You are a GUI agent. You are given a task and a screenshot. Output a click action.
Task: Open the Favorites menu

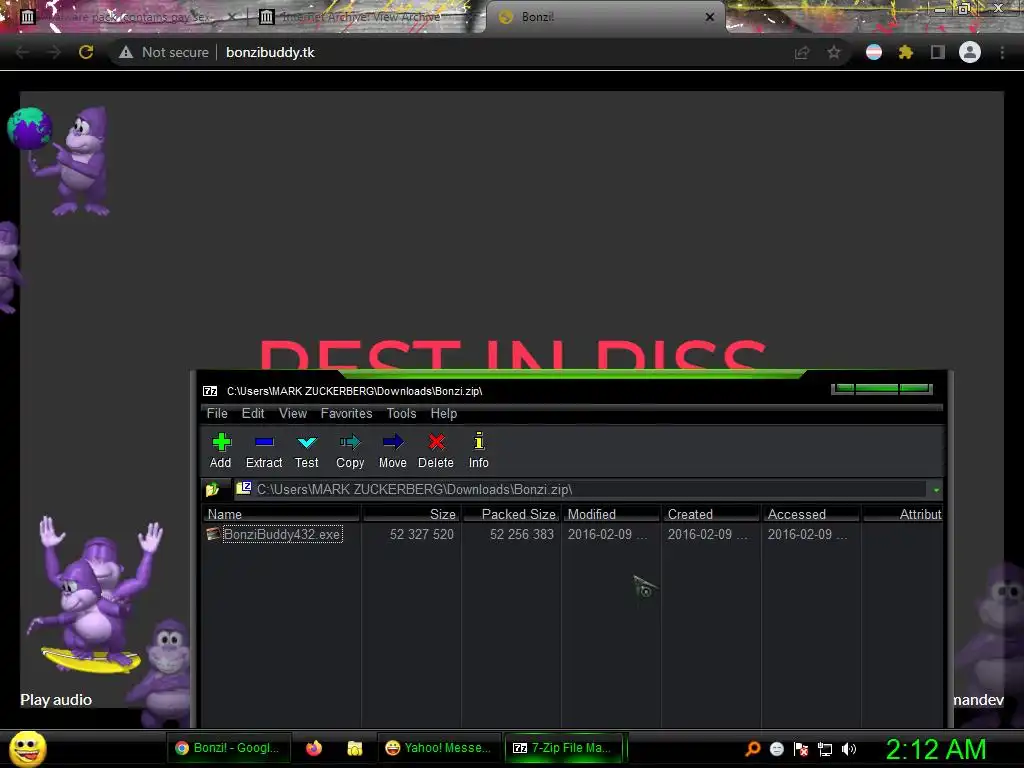coord(346,413)
